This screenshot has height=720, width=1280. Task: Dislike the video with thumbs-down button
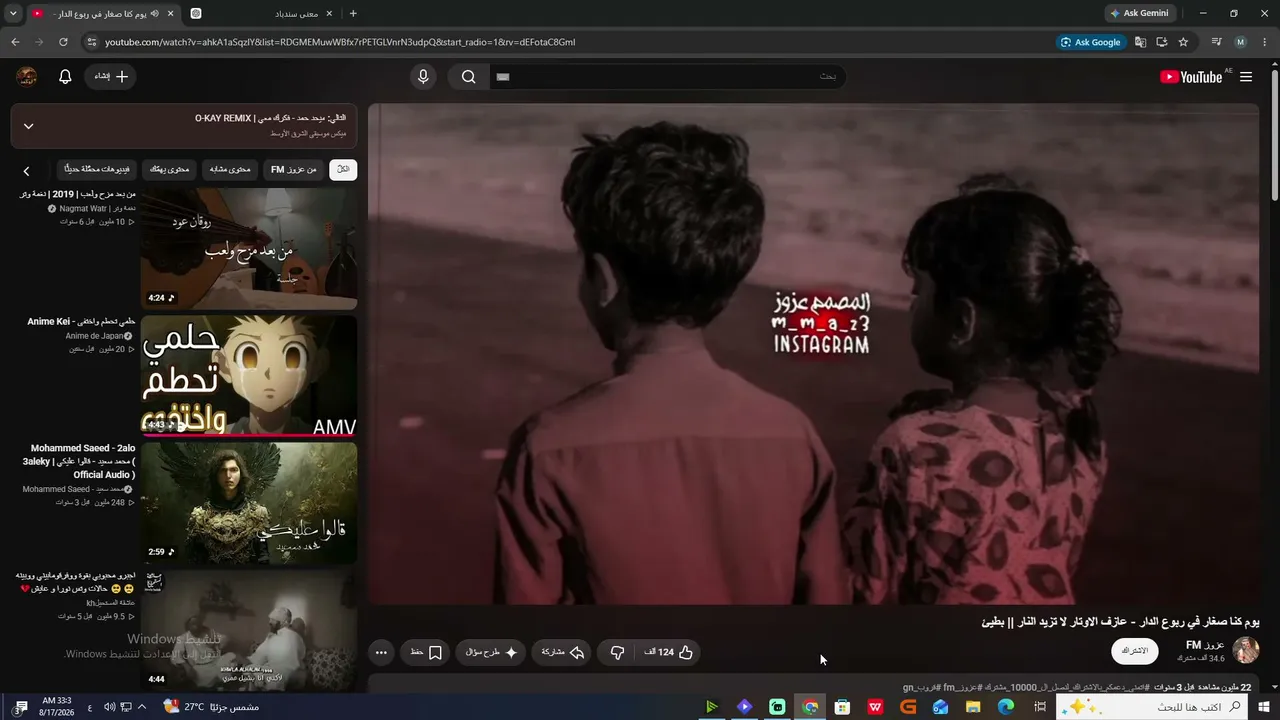617,652
